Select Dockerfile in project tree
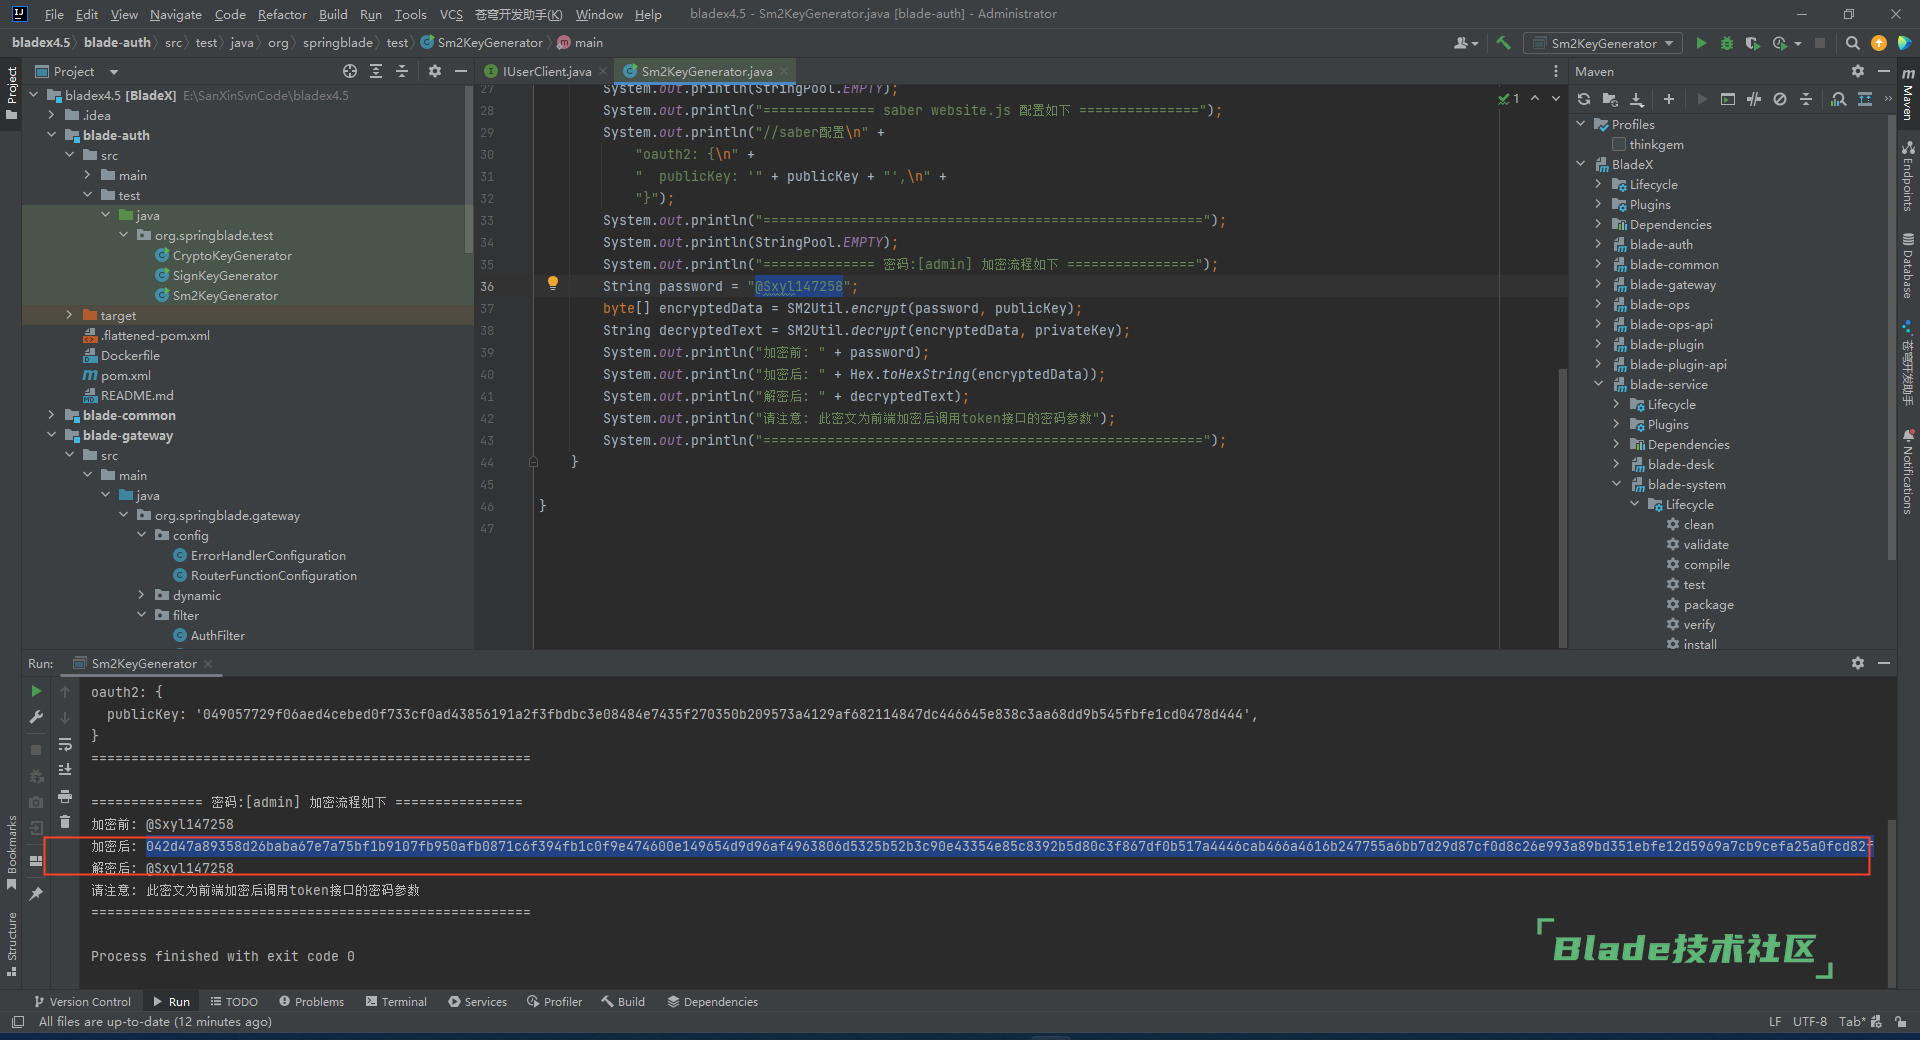This screenshot has height=1040, width=1920. coord(130,355)
